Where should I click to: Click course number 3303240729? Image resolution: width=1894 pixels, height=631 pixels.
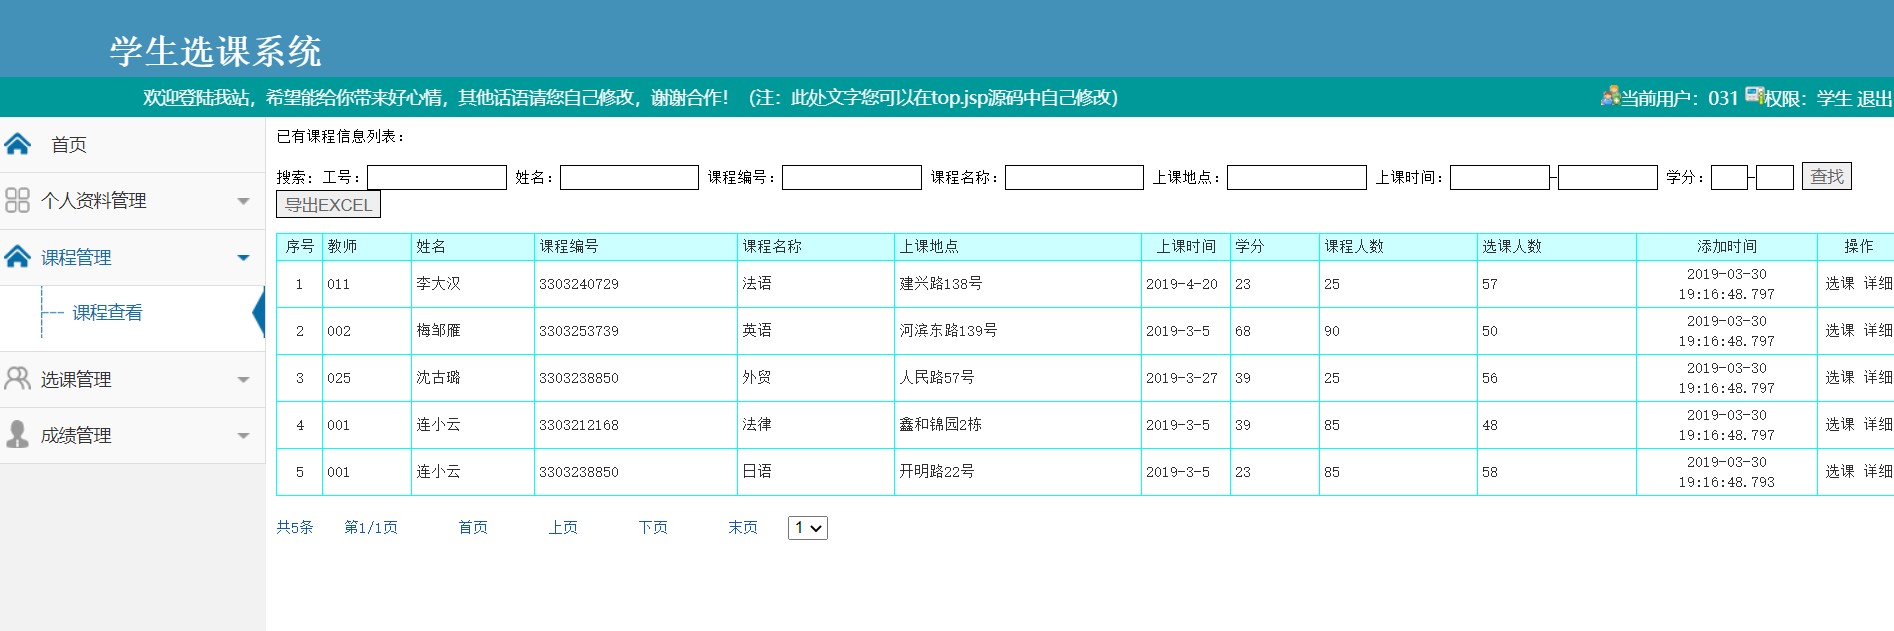[x=579, y=284]
